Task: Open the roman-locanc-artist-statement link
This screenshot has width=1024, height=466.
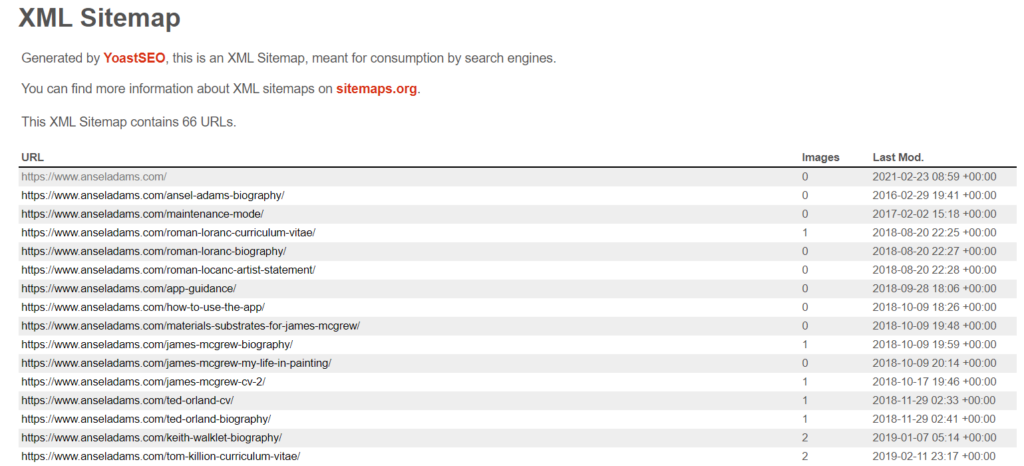Action: tap(168, 270)
